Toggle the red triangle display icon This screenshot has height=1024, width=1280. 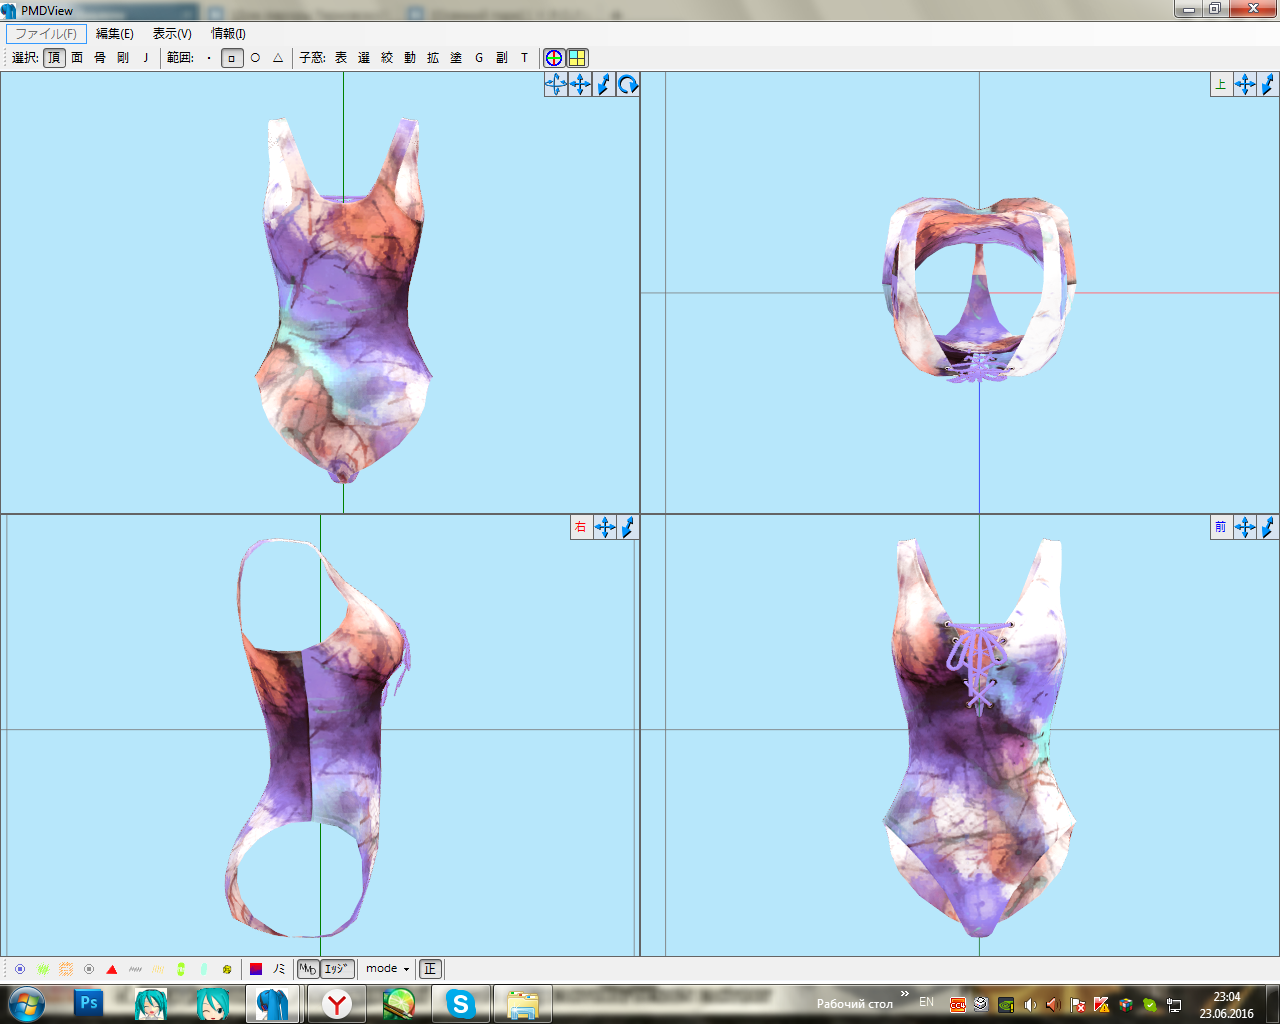(112, 969)
